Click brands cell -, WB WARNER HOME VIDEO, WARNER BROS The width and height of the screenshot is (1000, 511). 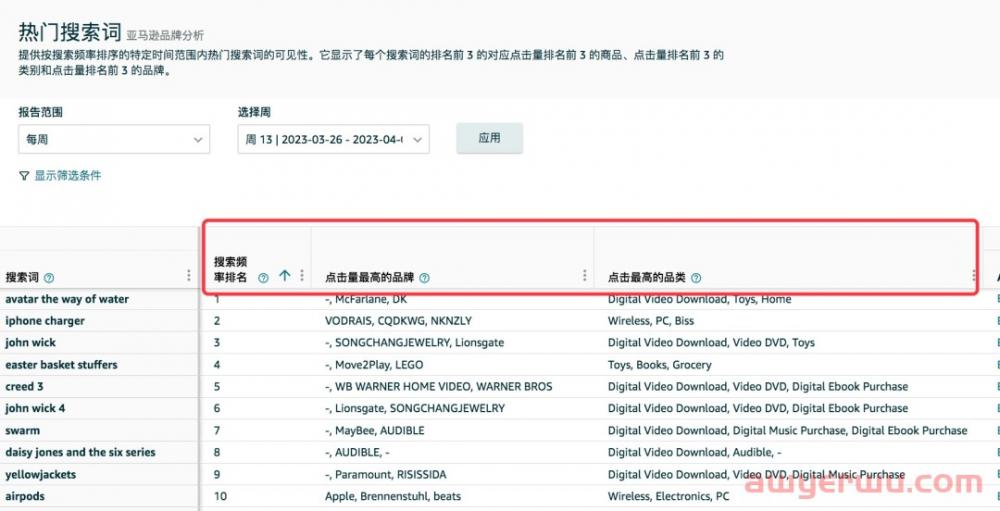click(x=439, y=387)
